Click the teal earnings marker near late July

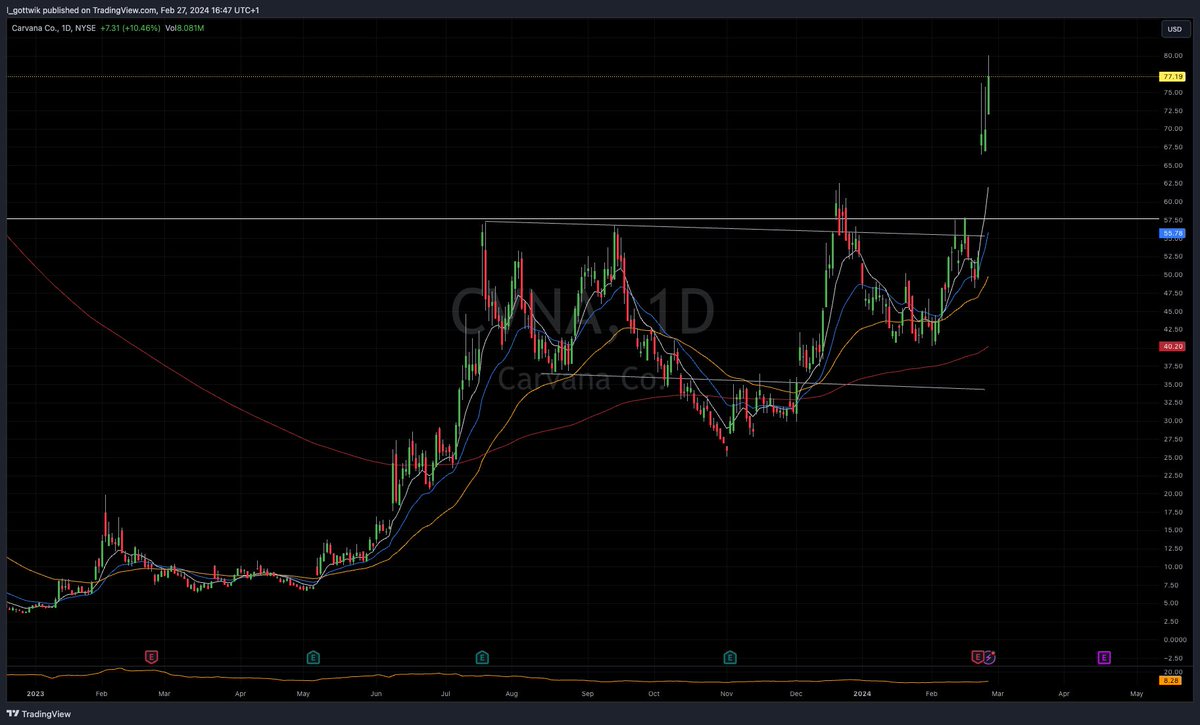482,657
